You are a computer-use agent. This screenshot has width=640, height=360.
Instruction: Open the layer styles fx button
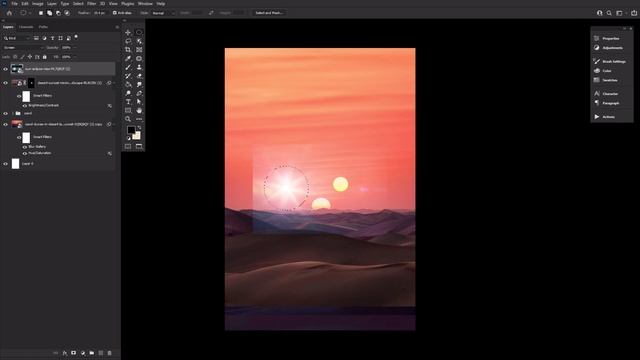pyautogui.click(x=64, y=353)
